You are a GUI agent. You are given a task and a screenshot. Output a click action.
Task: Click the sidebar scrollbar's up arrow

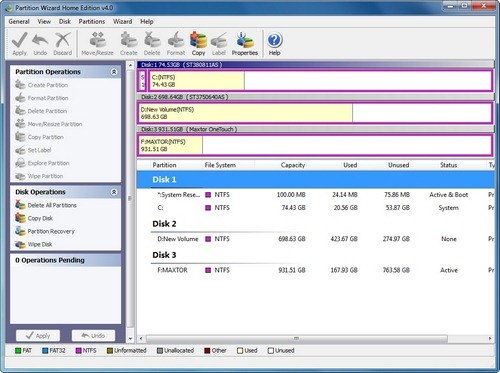(x=130, y=65)
